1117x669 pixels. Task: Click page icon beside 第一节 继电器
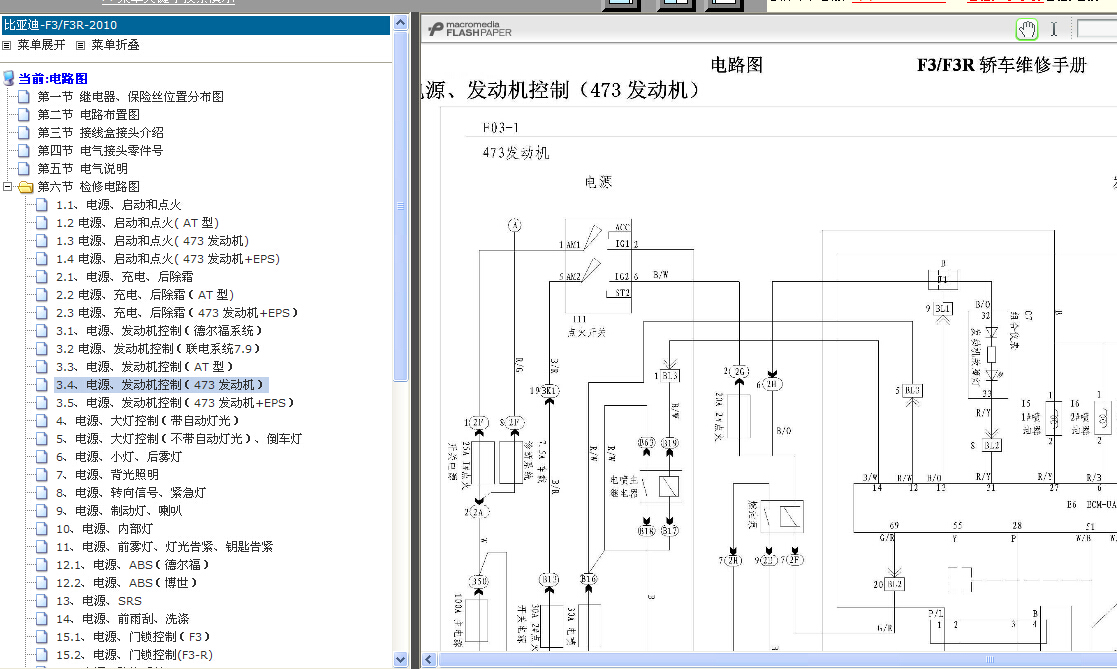tap(24, 96)
